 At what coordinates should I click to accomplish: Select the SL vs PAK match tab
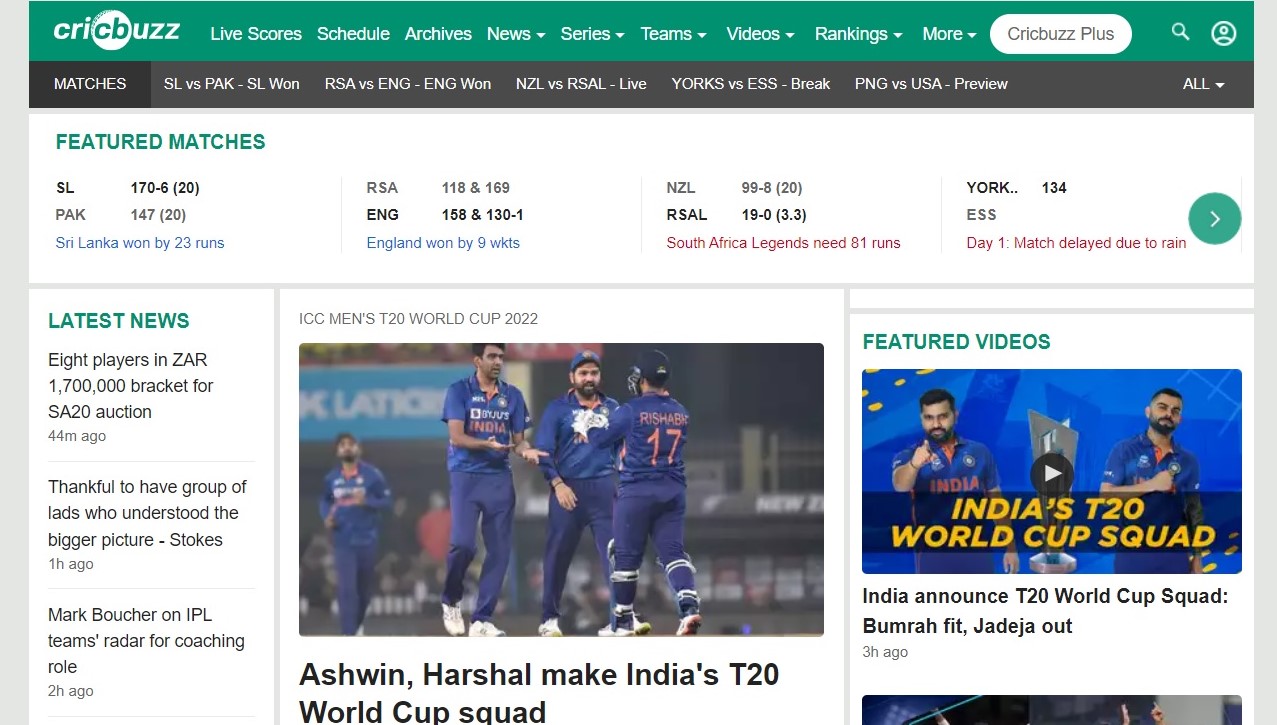pos(231,84)
